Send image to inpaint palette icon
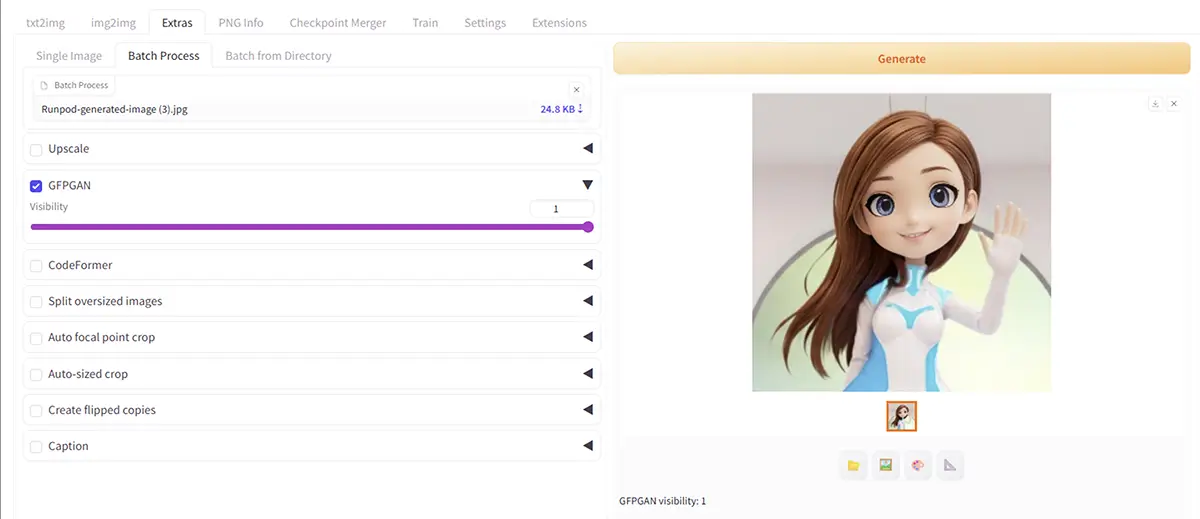The image size is (1200, 519). click(x=918, y=465)
